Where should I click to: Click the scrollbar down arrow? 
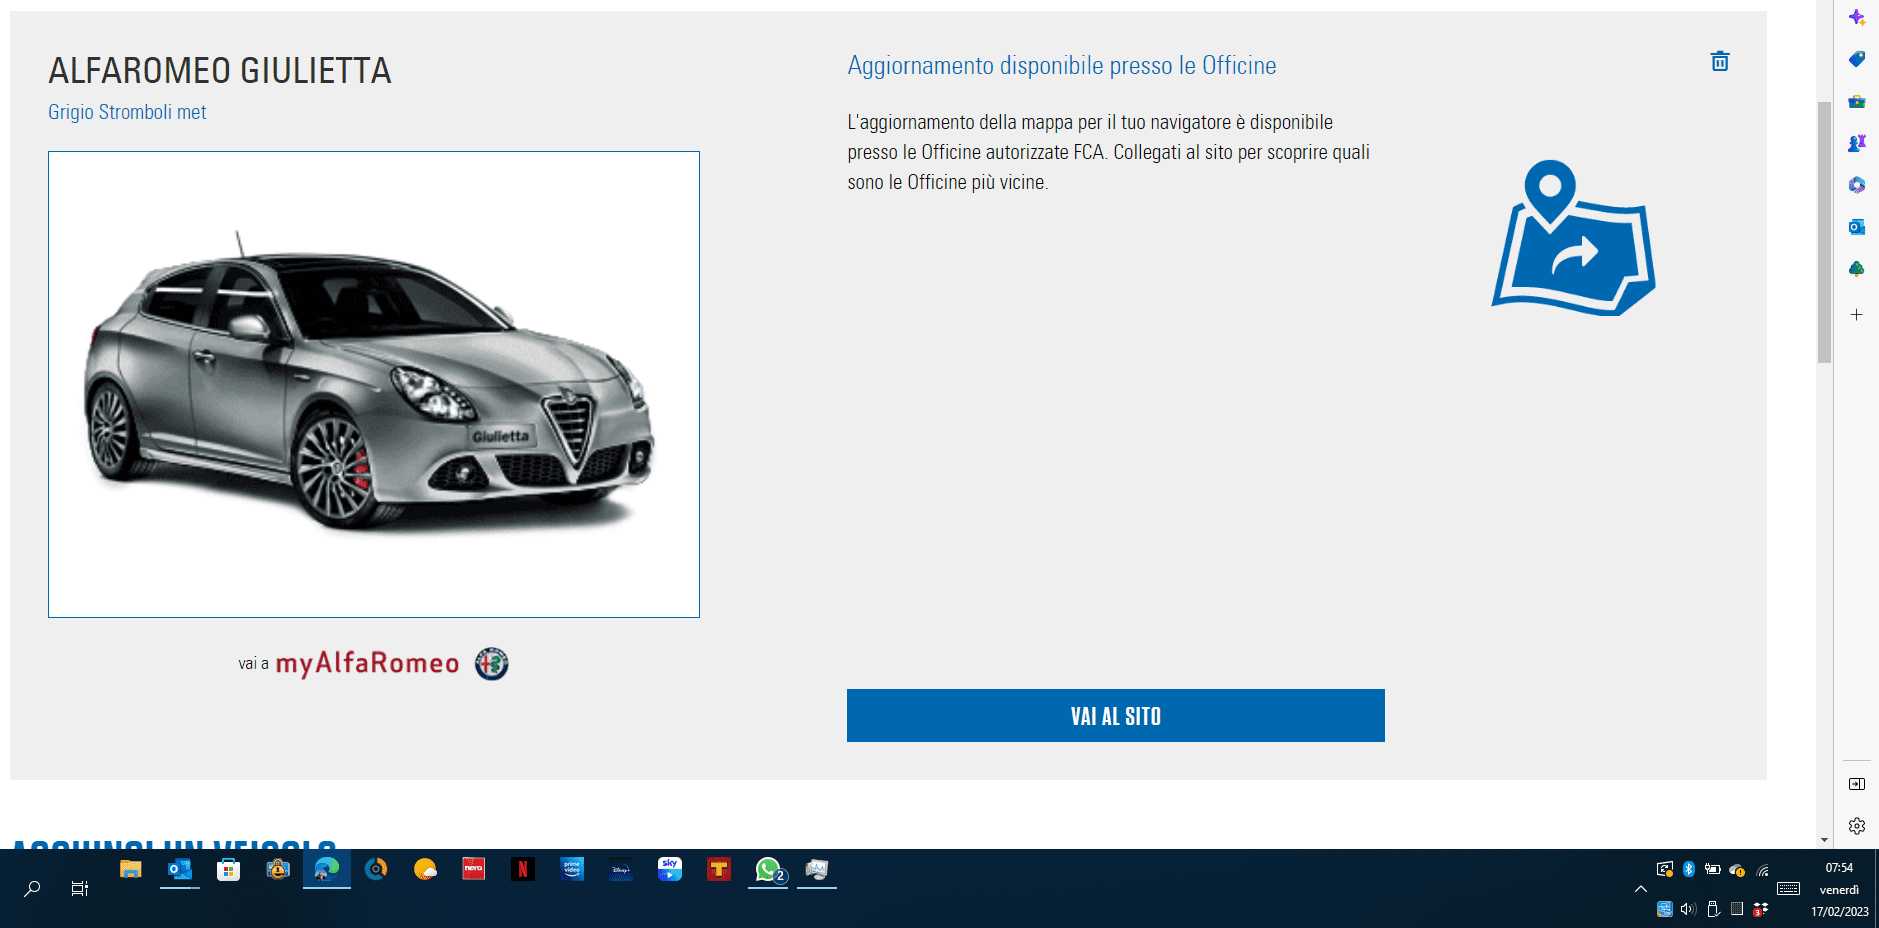pyautogui.click(x=1824, y=840)
